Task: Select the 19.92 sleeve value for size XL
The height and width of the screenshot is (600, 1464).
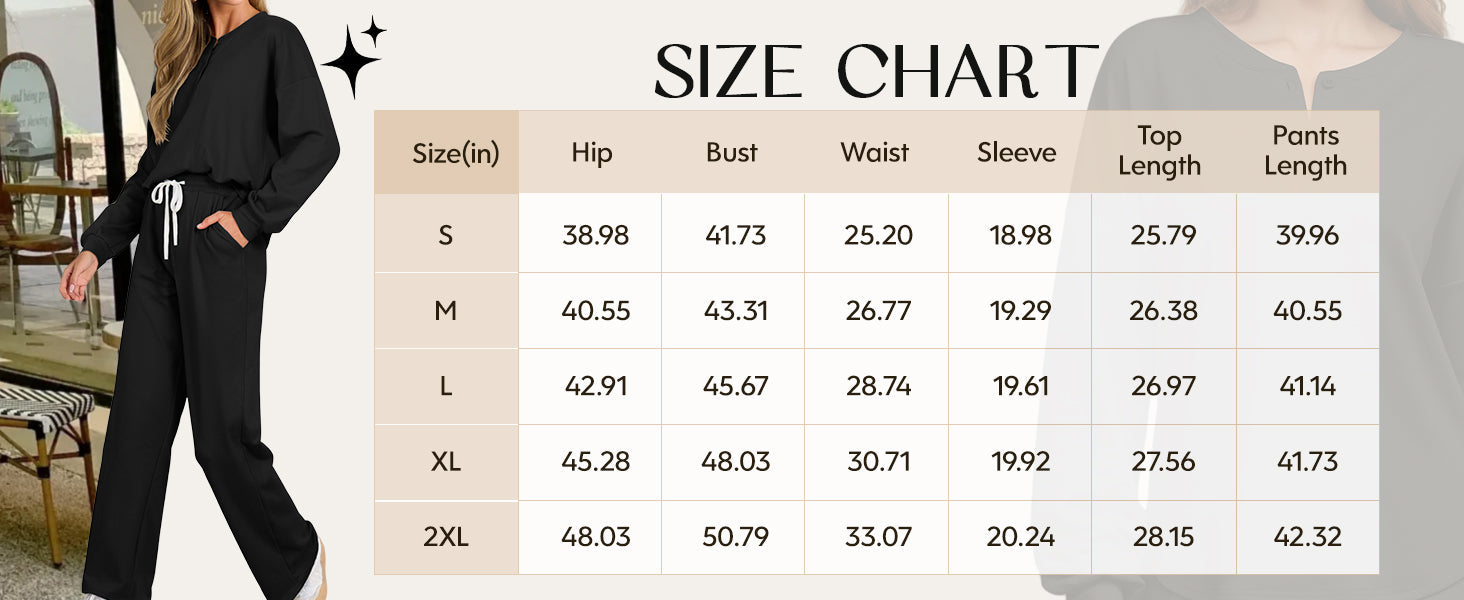Action: (x=1020, y=462)
